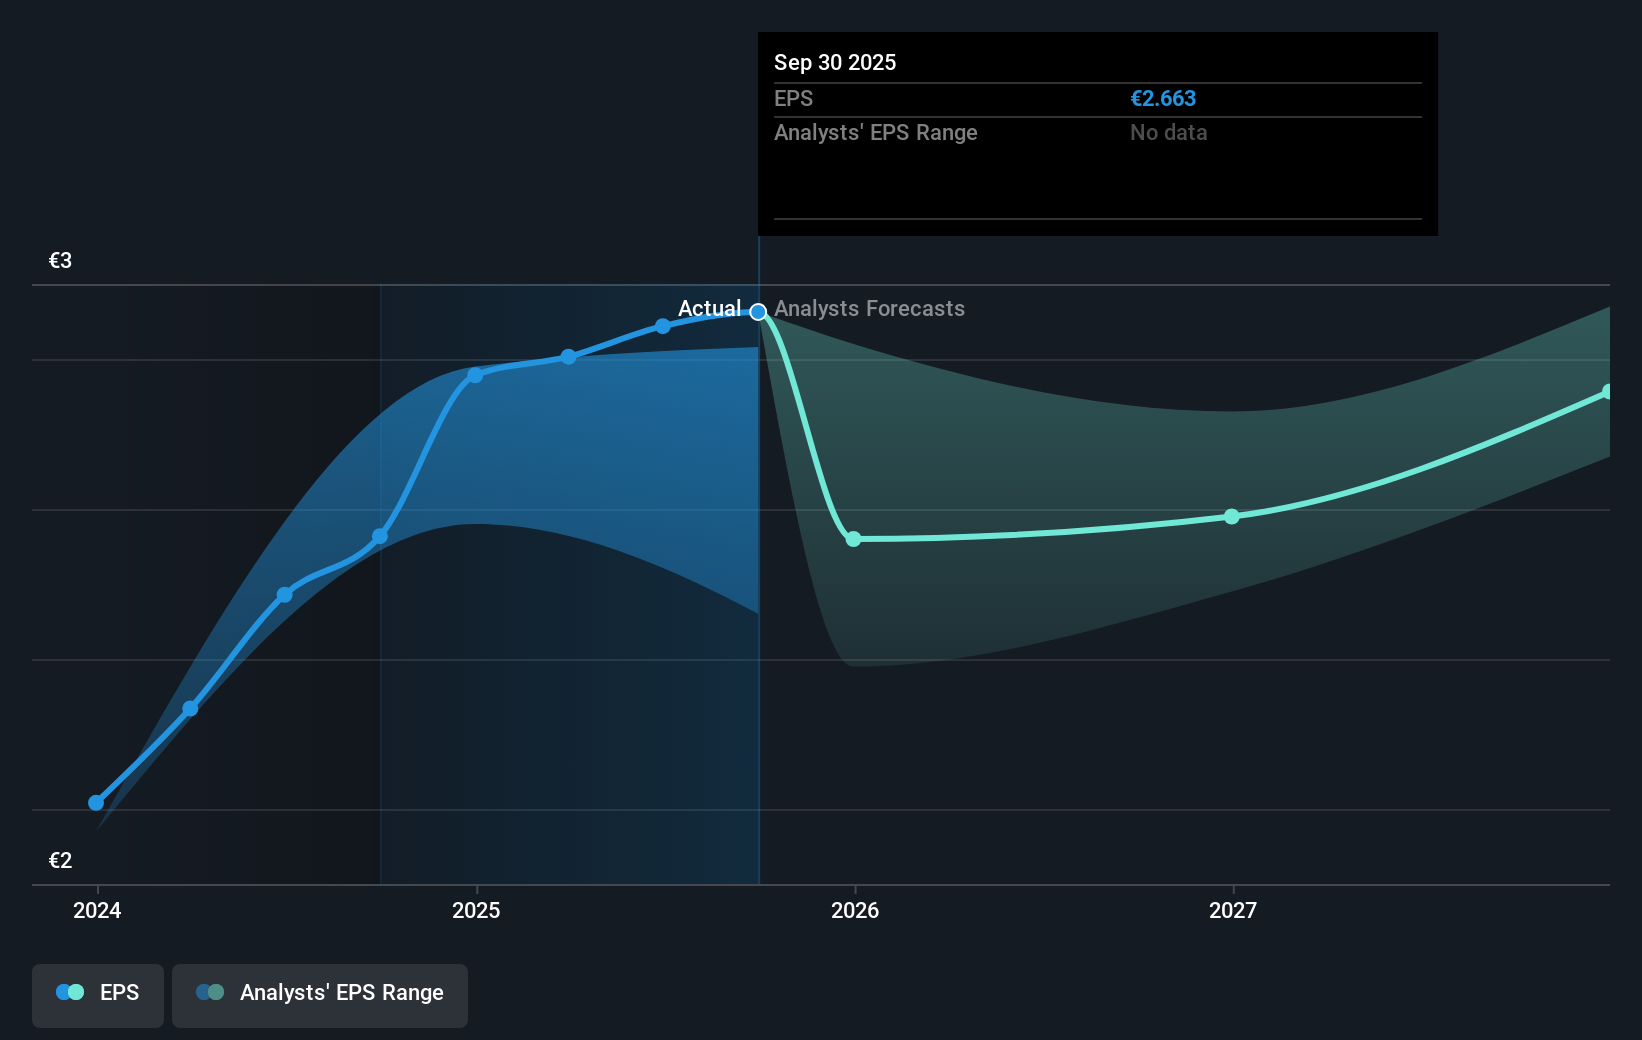The width and height of the screenshot is (1642, 1040).
Task: Click the 2027 forecast data point
Action: pos(1232,516)
